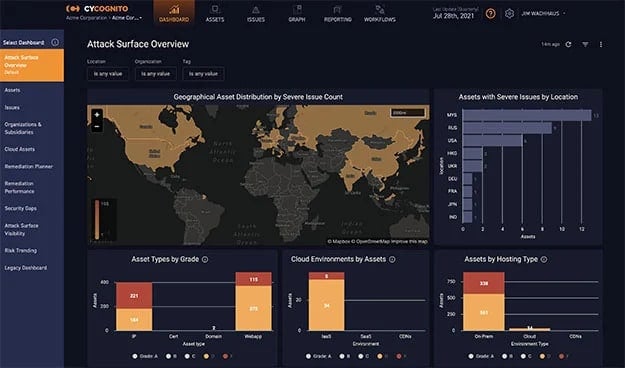Screen dimensions: 625x368
Task: Click red legend swatch in Cloud Environments chart
Action: [399, 356]
